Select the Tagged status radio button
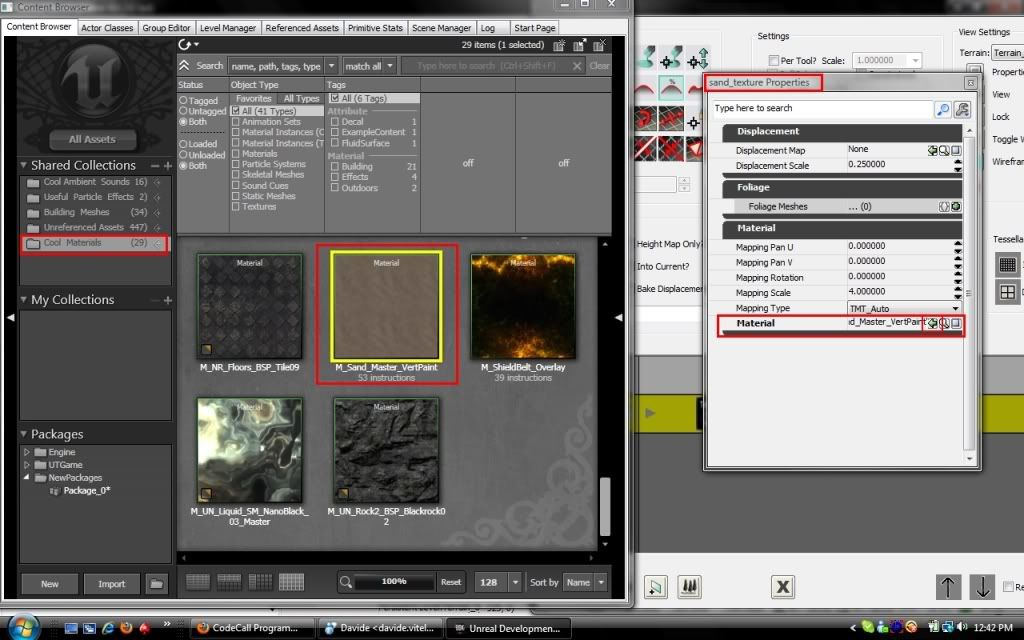 click(183, 101)
